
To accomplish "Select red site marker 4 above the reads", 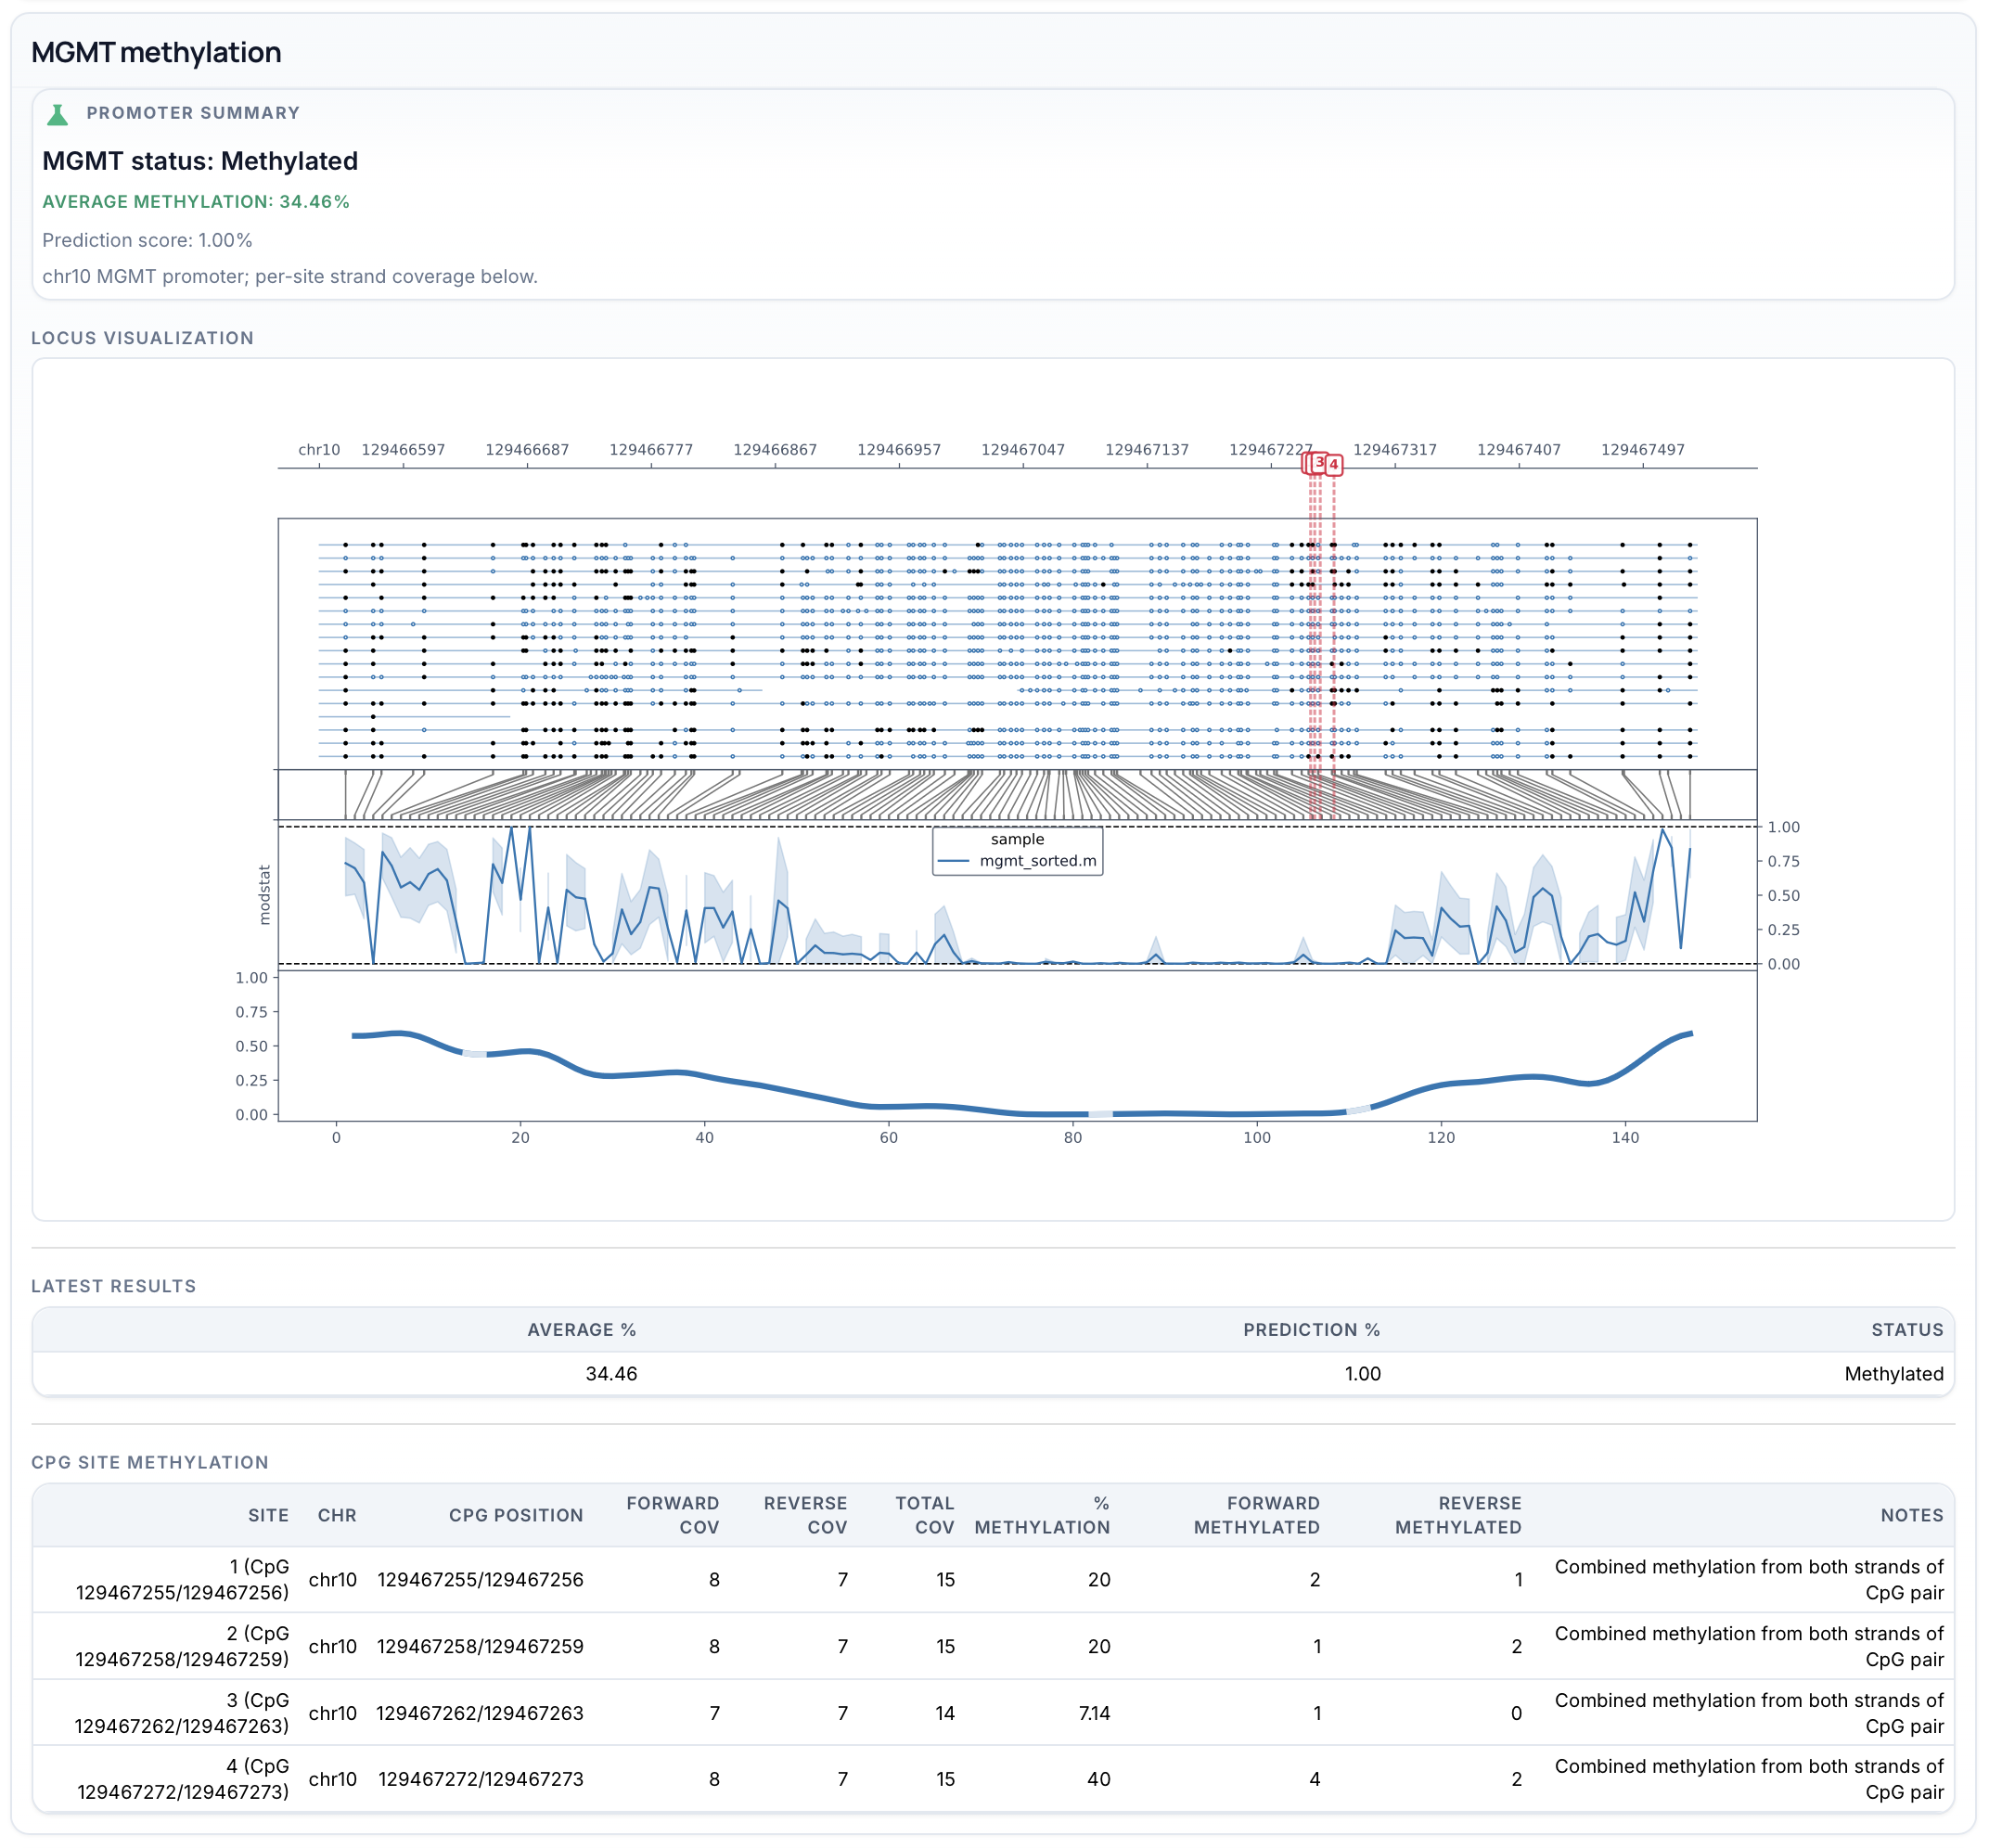I will pos(1334,465).
